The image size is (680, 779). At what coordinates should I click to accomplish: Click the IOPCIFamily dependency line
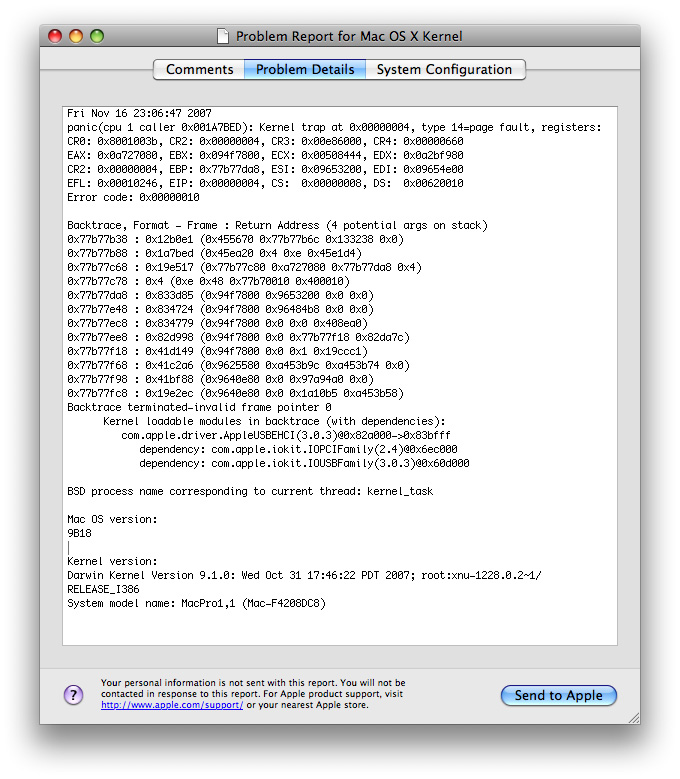298,449
